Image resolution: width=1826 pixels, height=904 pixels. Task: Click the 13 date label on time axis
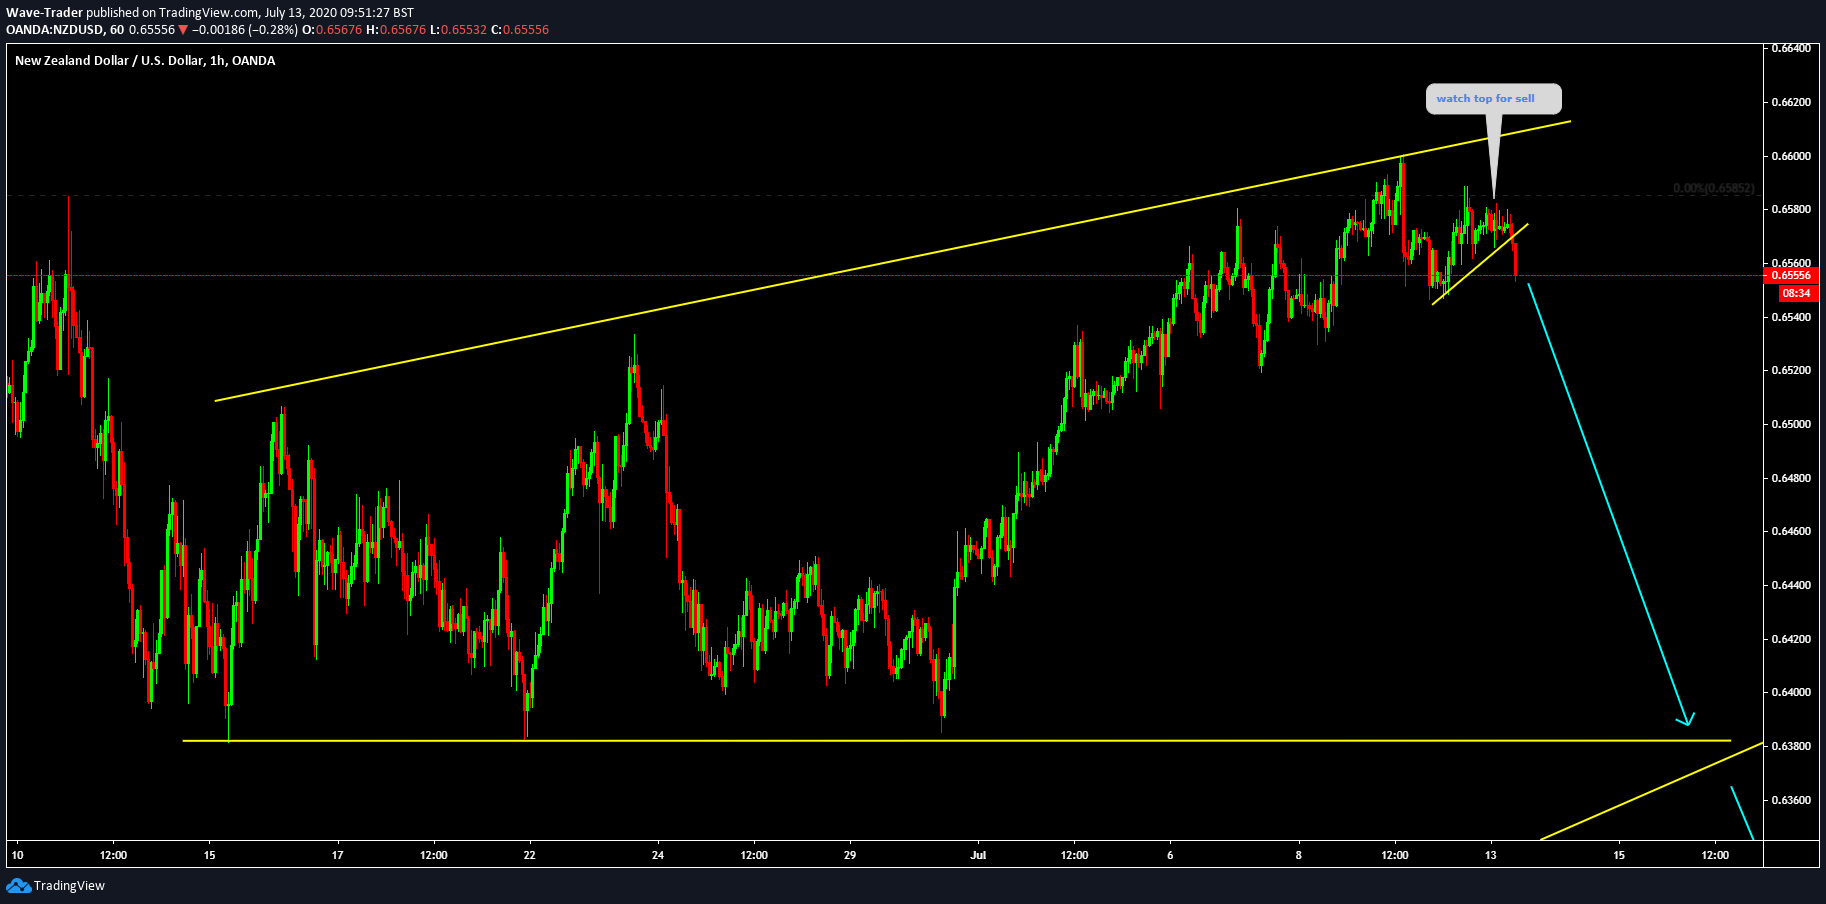click(1491, 855)
